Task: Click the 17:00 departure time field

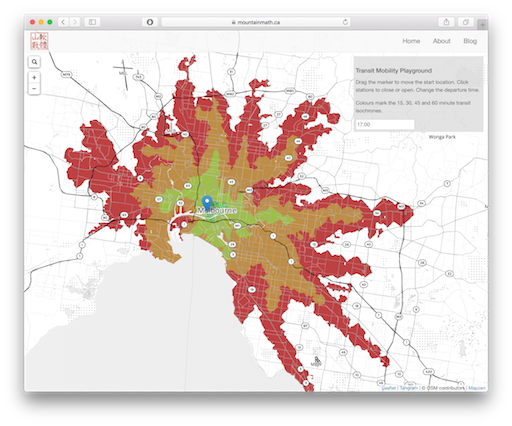Action: pyautogui.click(x=385, y=124)
